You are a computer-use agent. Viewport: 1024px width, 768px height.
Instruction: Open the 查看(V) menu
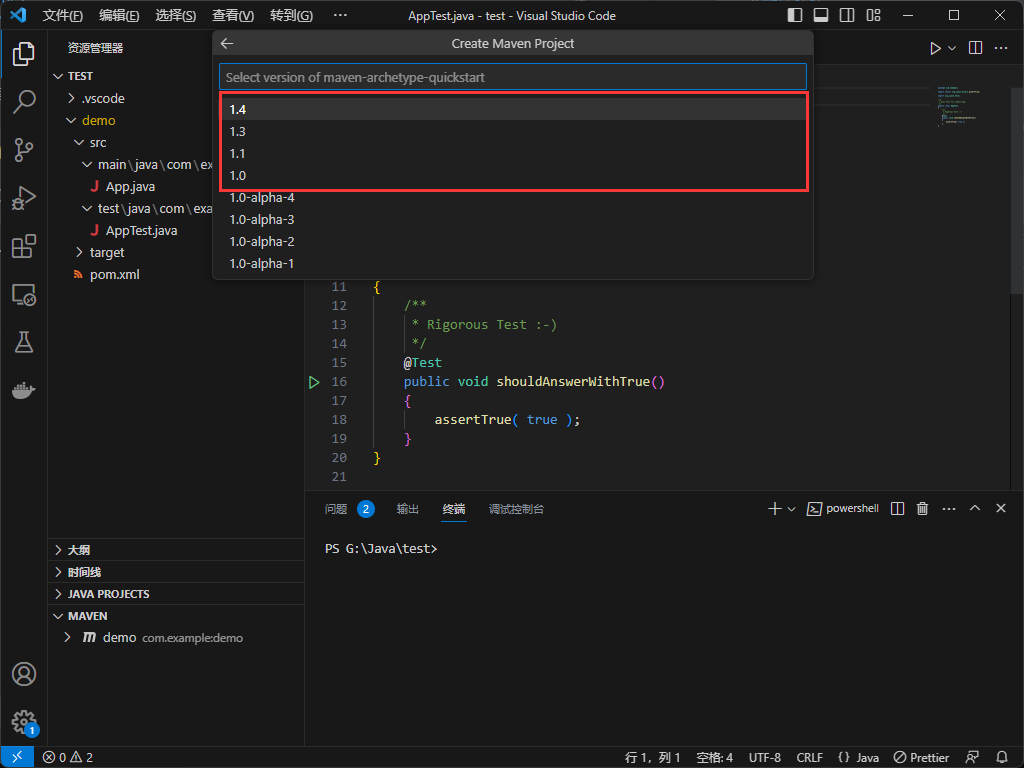click(x=232, y=16)
